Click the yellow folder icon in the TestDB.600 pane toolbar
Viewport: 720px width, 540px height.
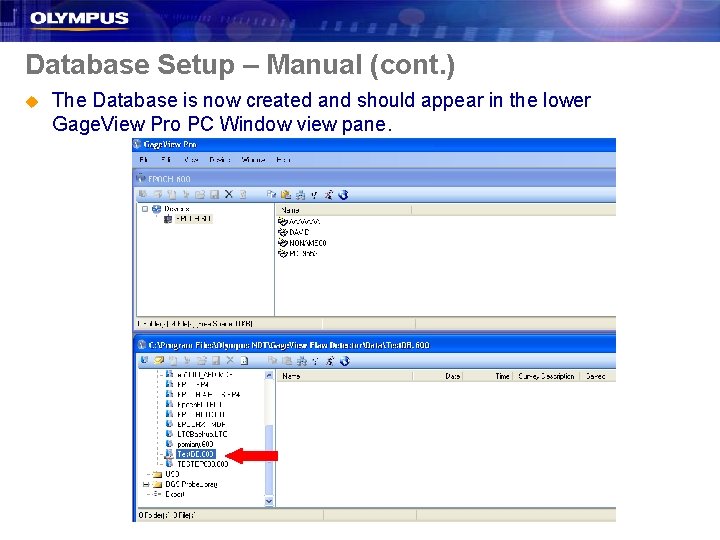point(158,360)
